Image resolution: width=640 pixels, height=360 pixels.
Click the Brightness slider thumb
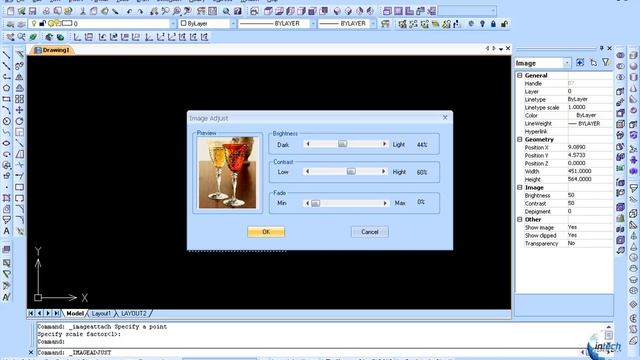click(x=342, y=144)
